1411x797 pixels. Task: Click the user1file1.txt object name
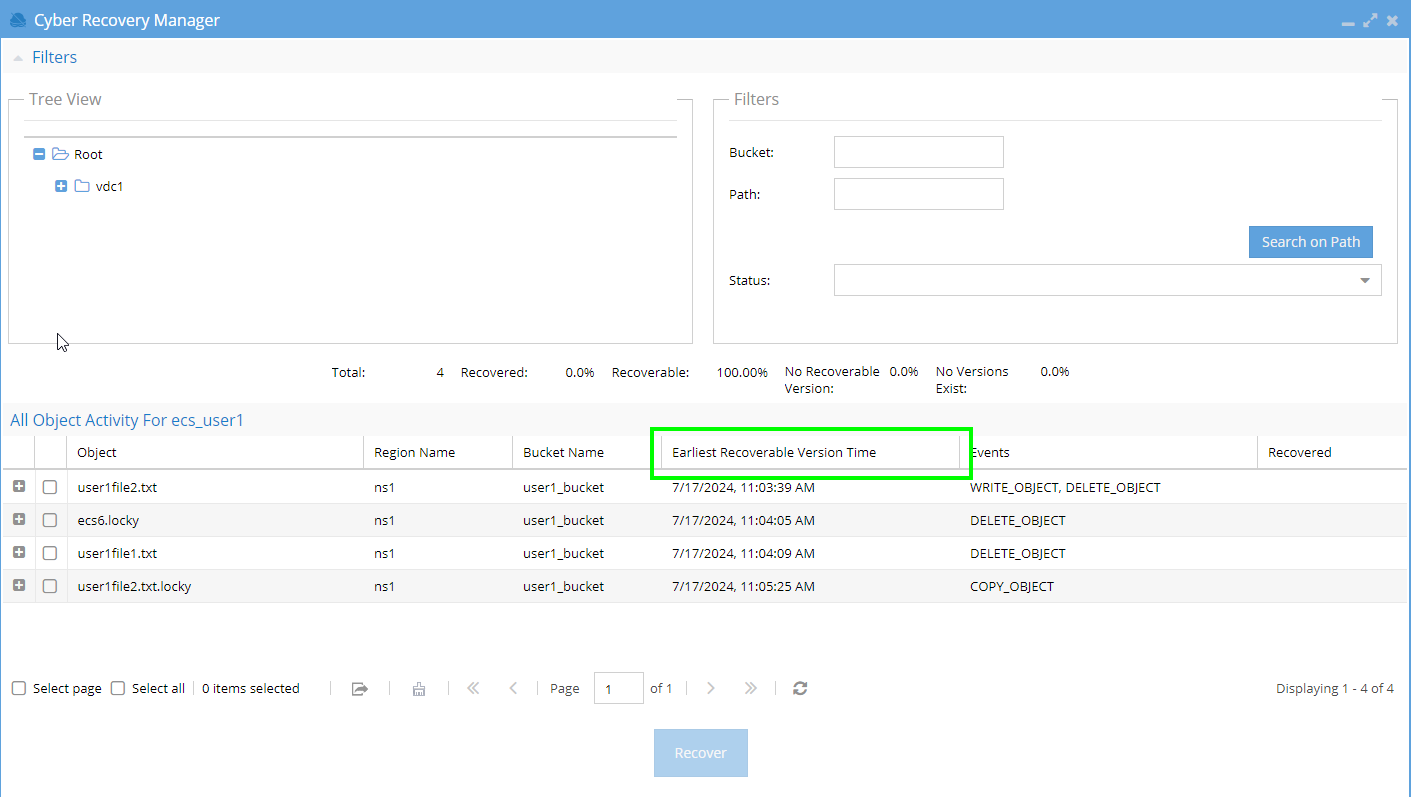tap(117, 554)
